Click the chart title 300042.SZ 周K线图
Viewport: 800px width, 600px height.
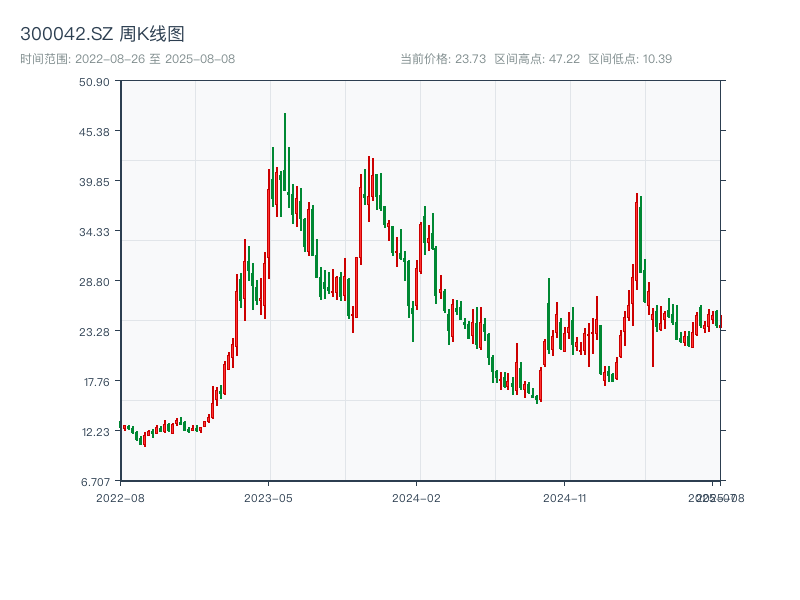102,34
